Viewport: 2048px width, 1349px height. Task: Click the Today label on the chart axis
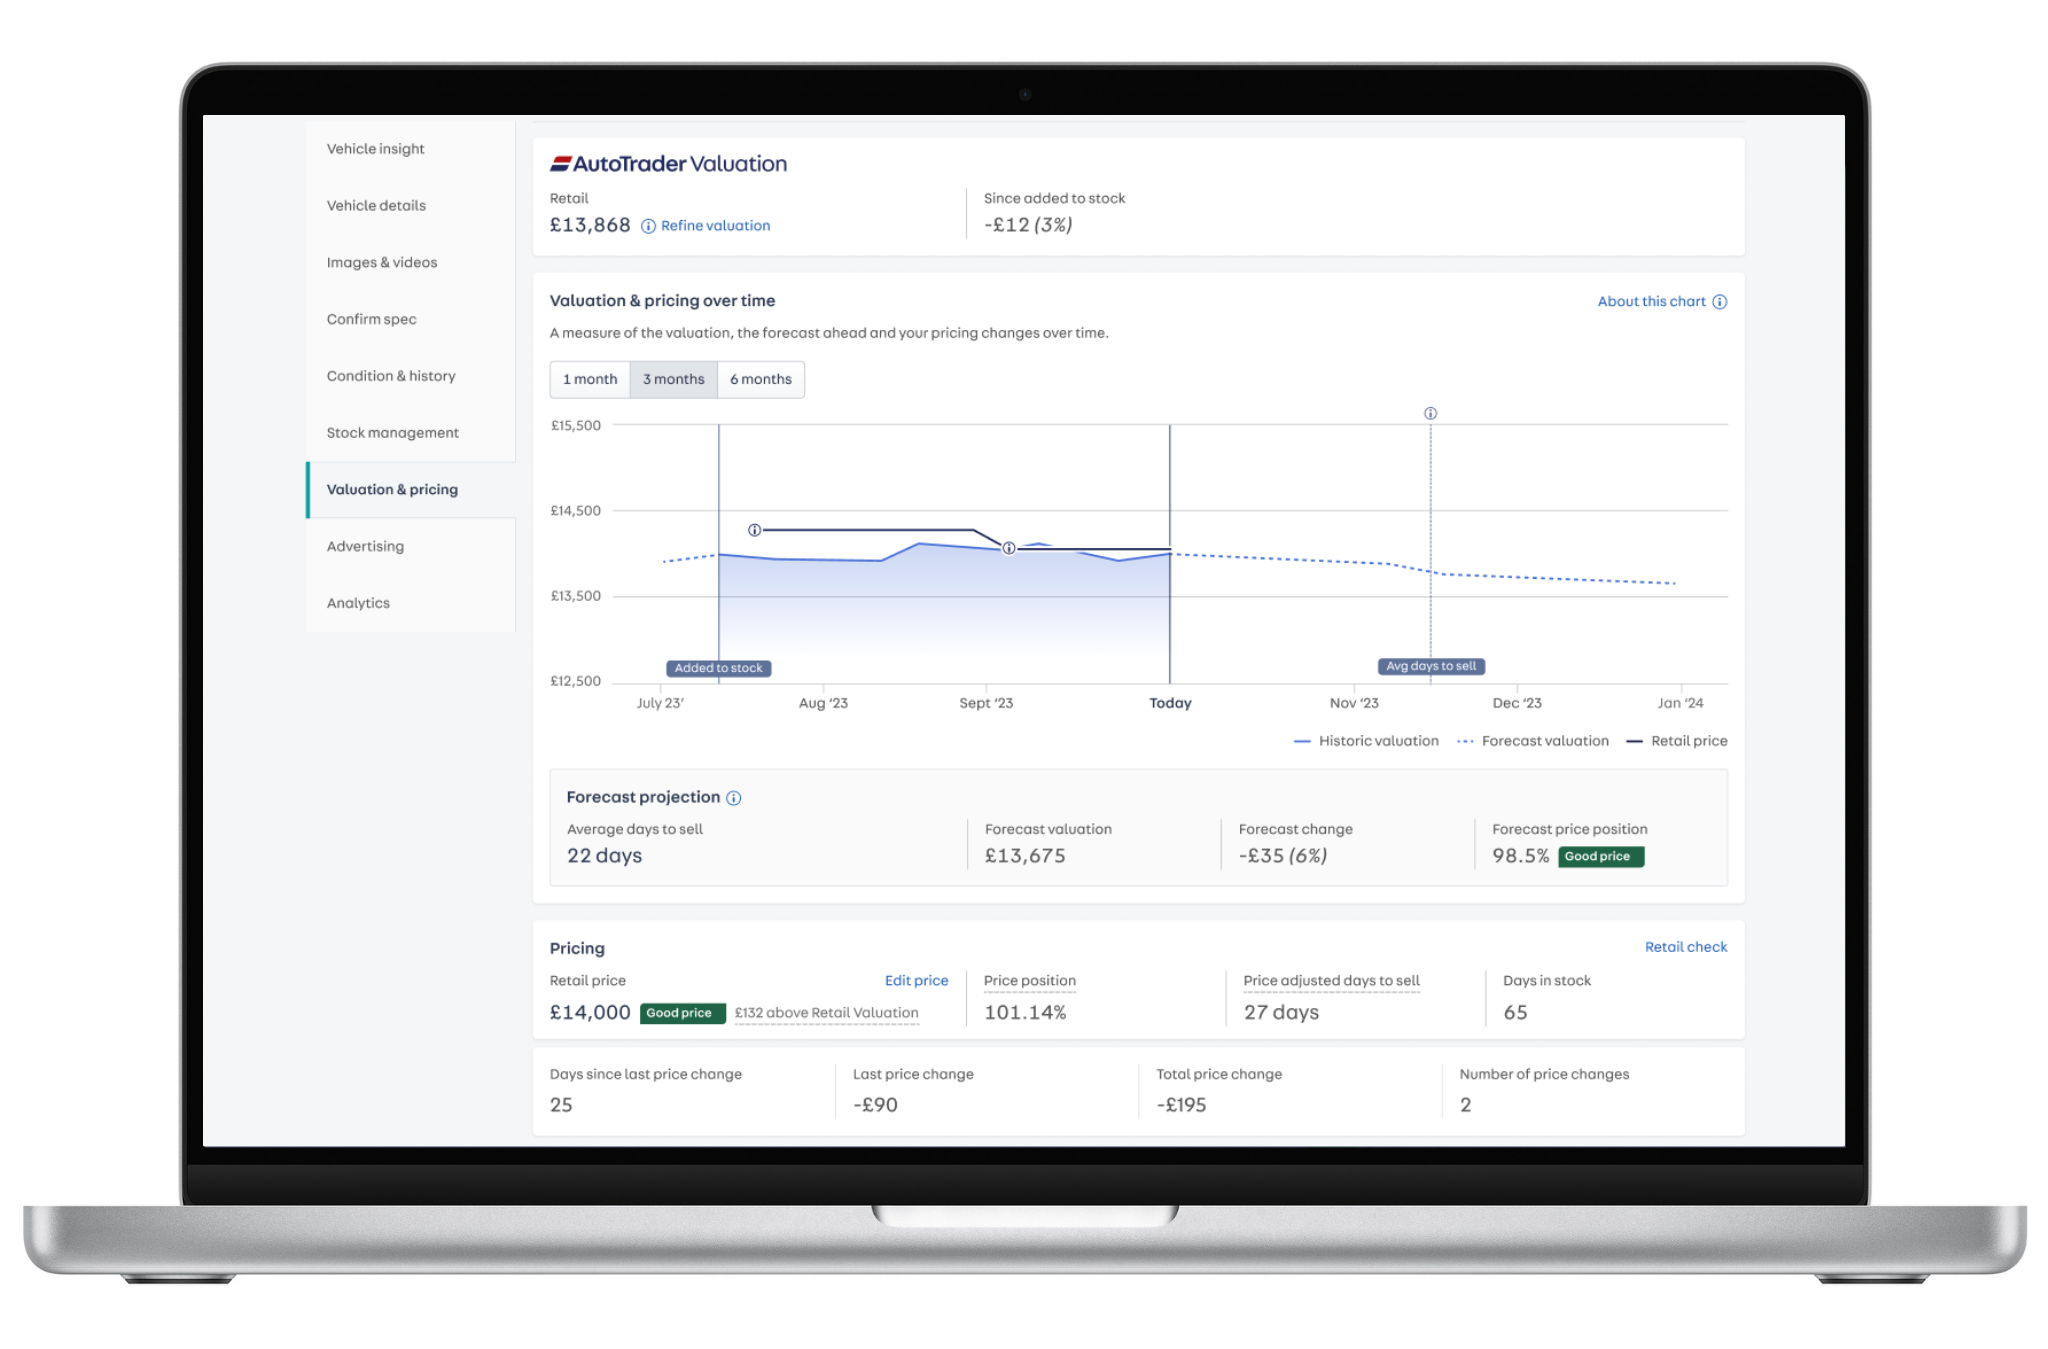pos(1170,703)
